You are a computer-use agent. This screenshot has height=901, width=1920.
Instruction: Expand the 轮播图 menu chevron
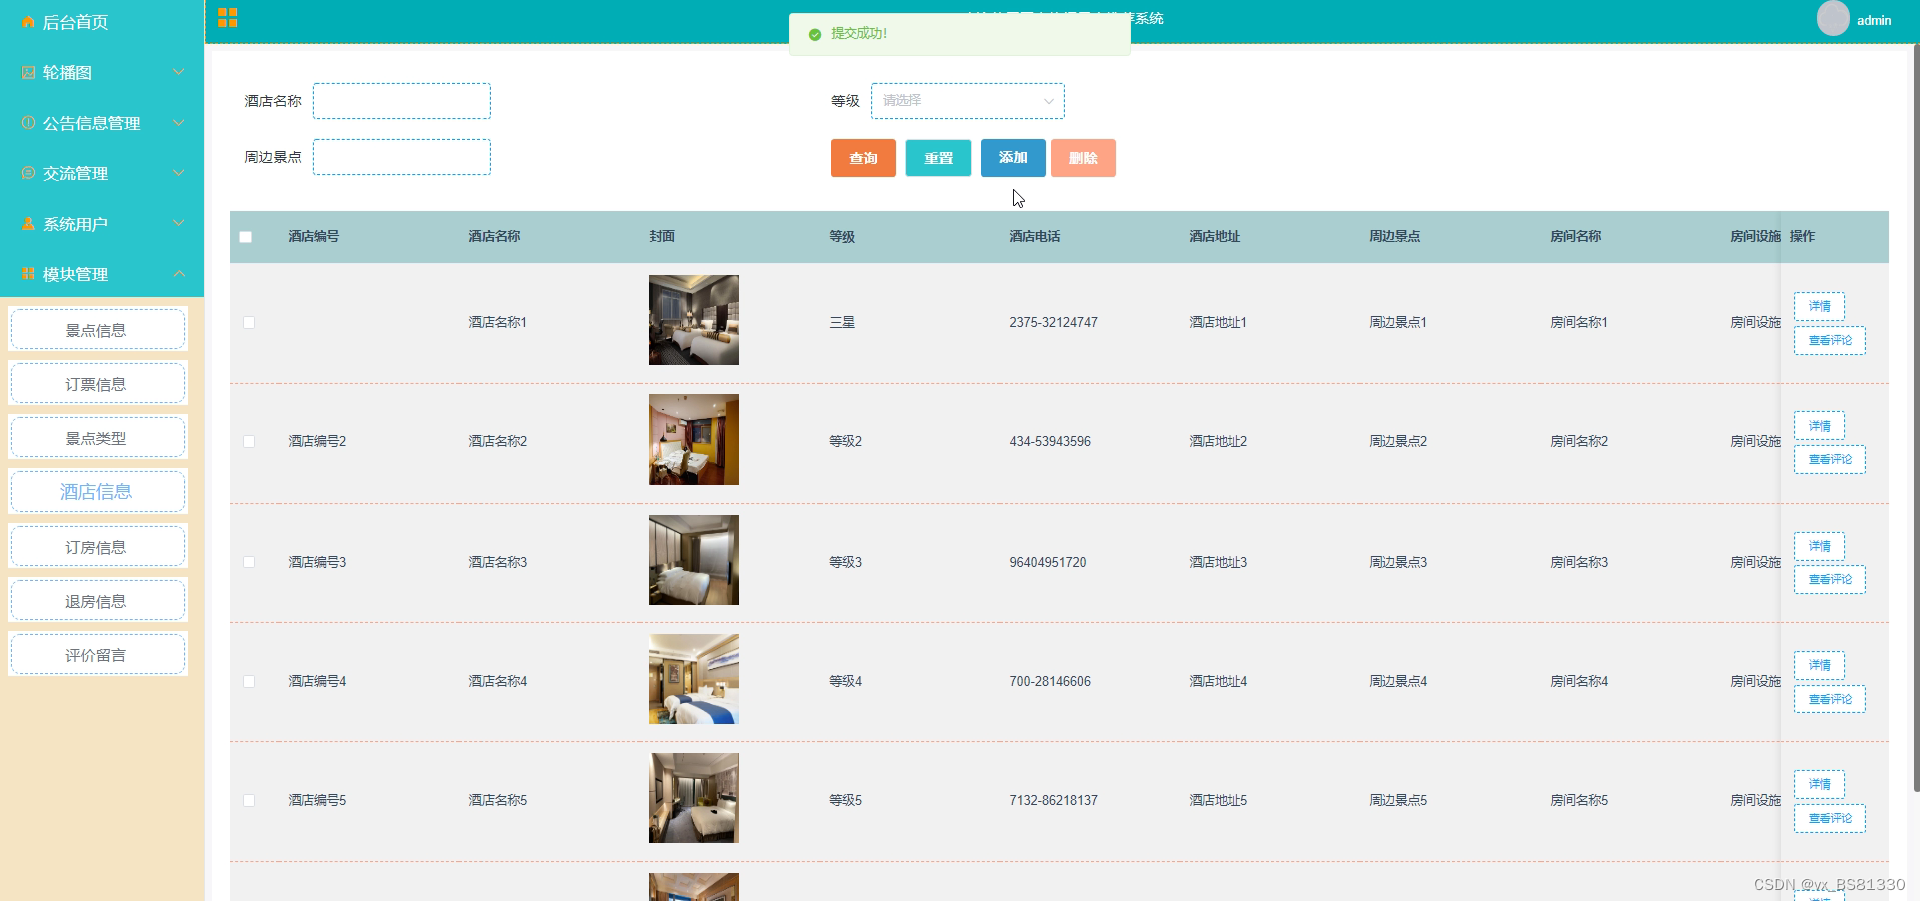coord(179,72)
